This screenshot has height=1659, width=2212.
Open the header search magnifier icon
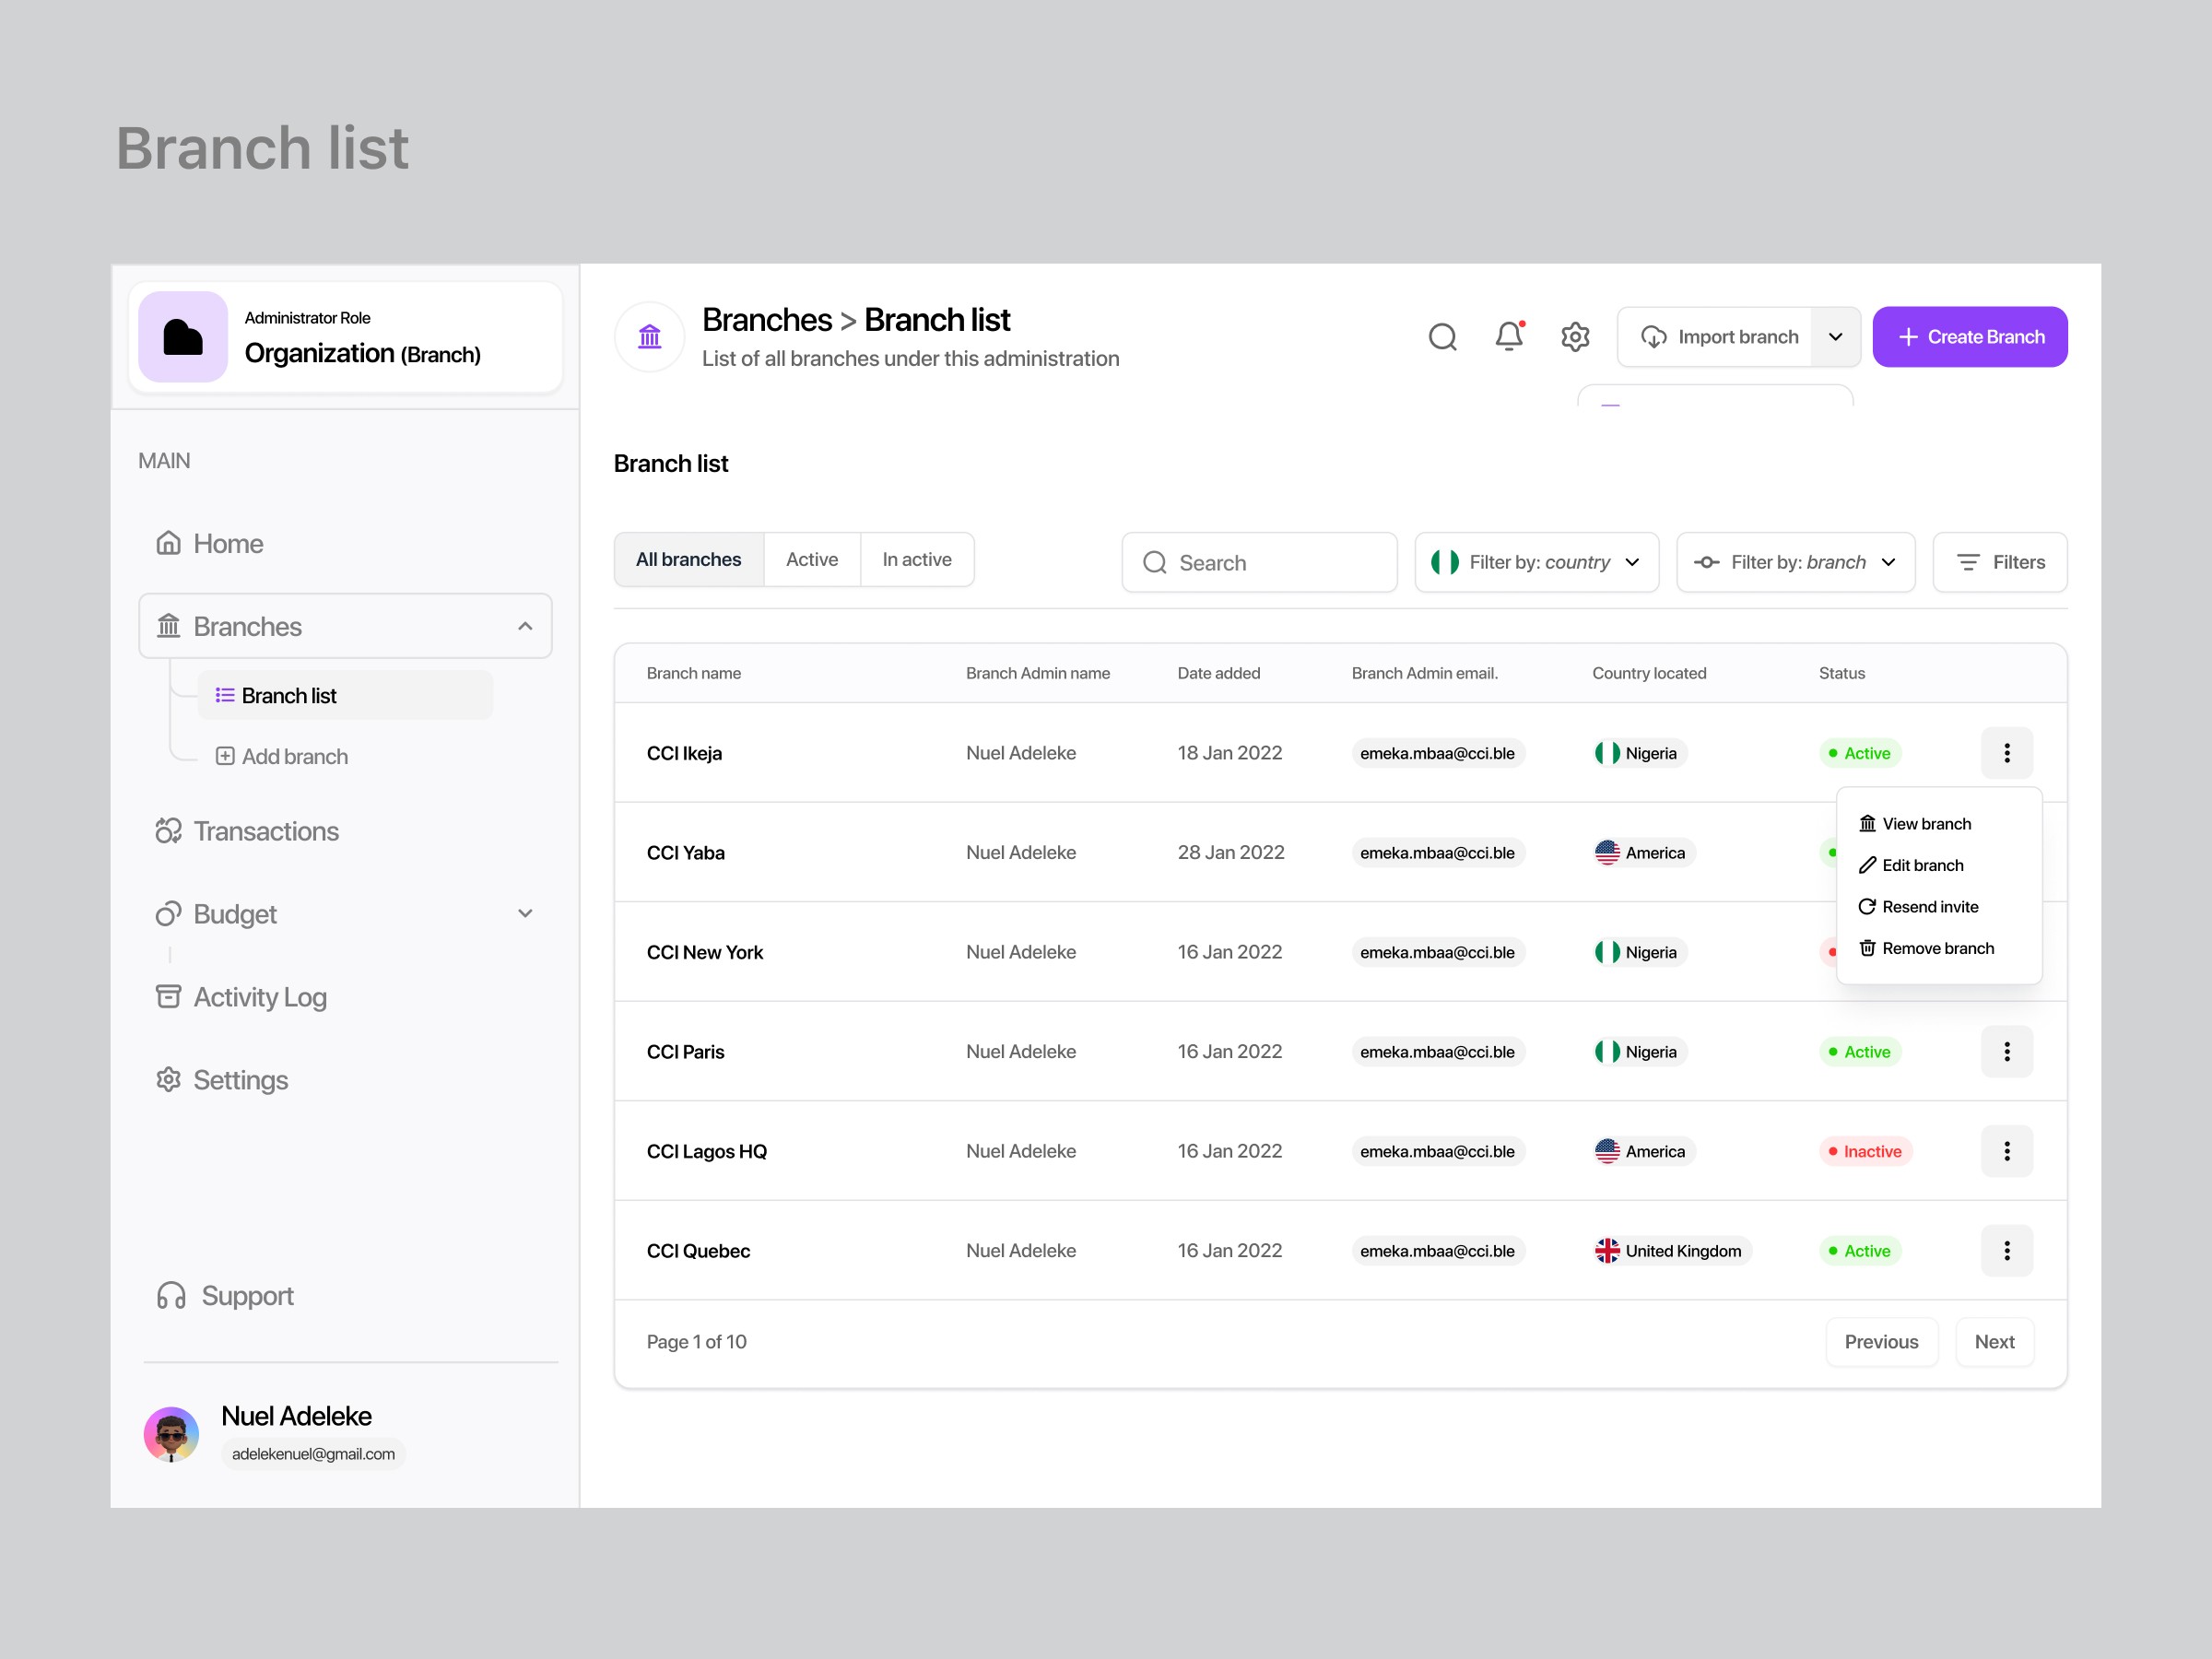[x=1442, y=337]
